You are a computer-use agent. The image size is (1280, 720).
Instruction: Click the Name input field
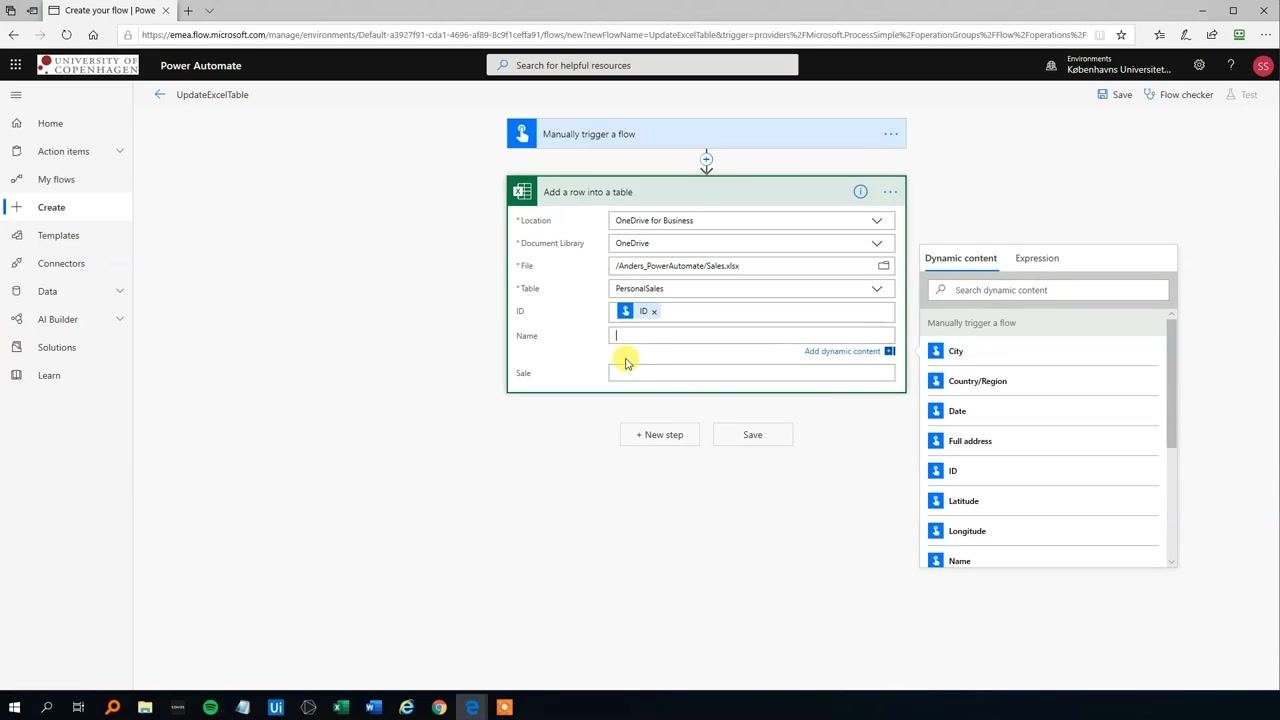751,335
